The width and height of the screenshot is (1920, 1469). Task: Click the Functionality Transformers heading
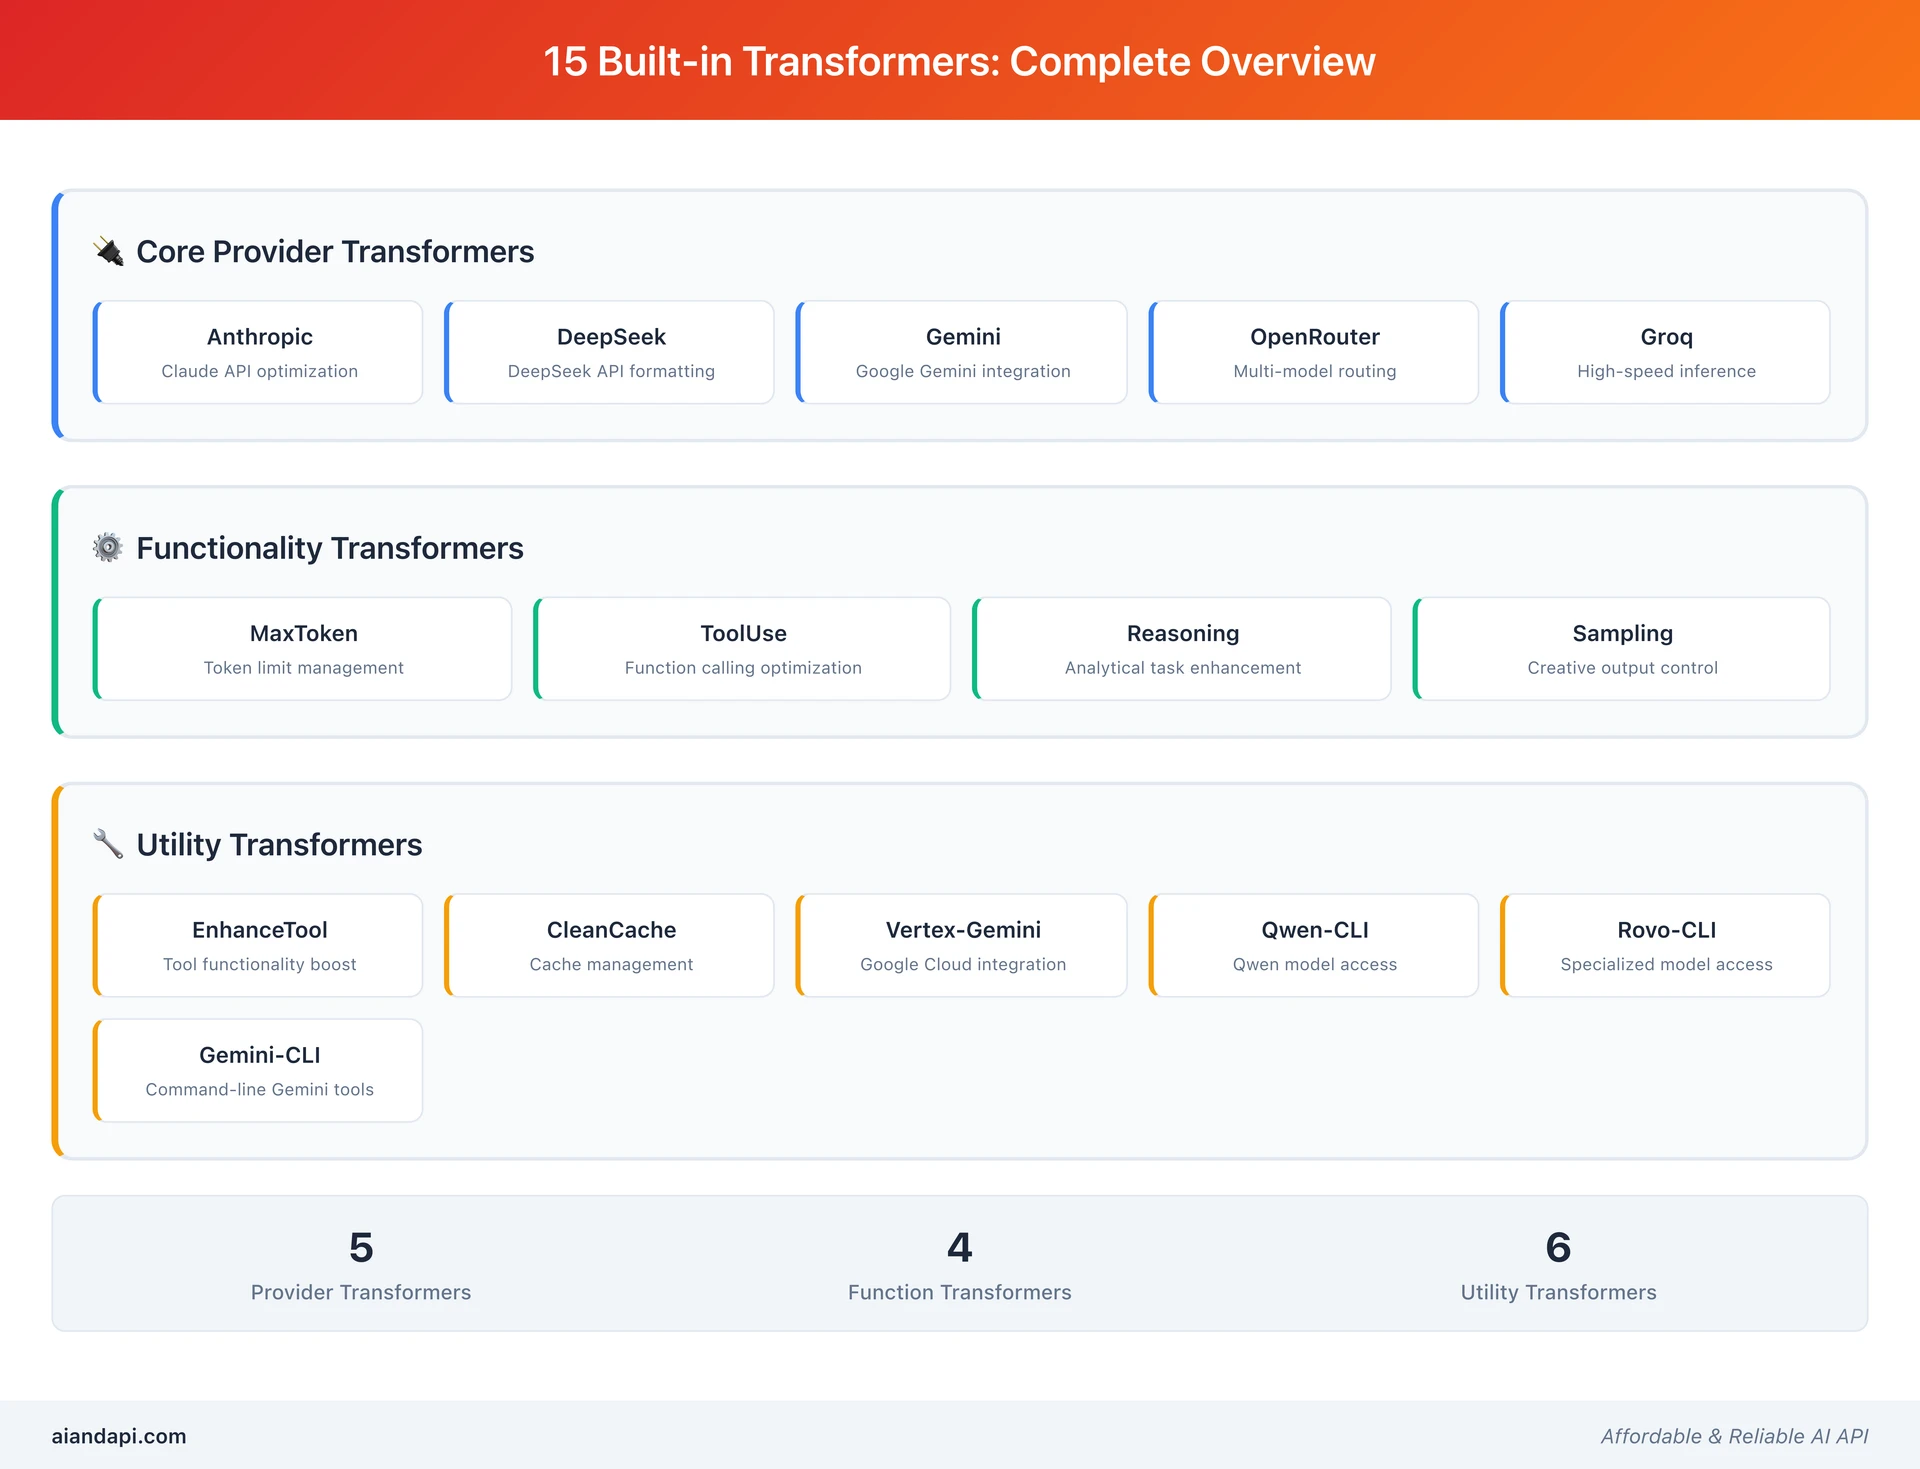click(330, 548)
